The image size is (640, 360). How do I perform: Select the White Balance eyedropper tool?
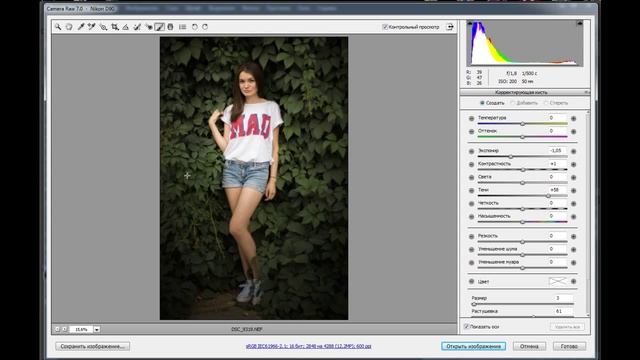pos(81,27)
